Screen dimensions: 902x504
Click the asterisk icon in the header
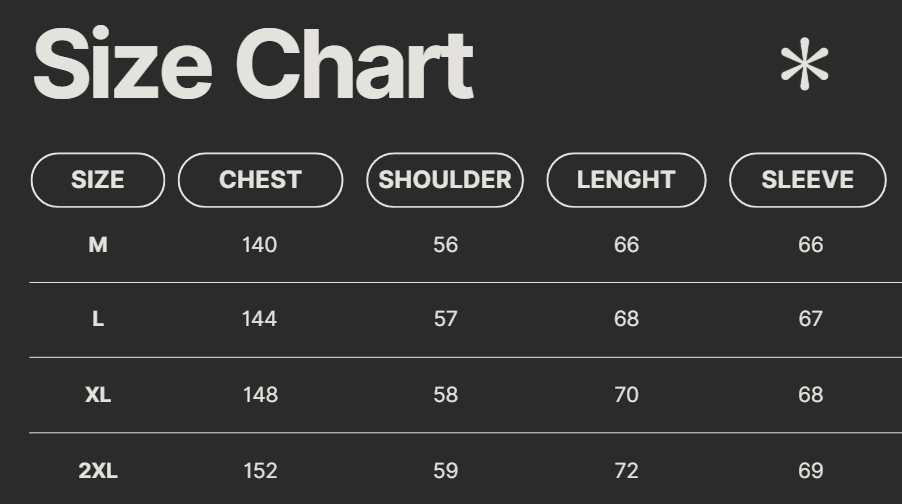coord(805,66)
